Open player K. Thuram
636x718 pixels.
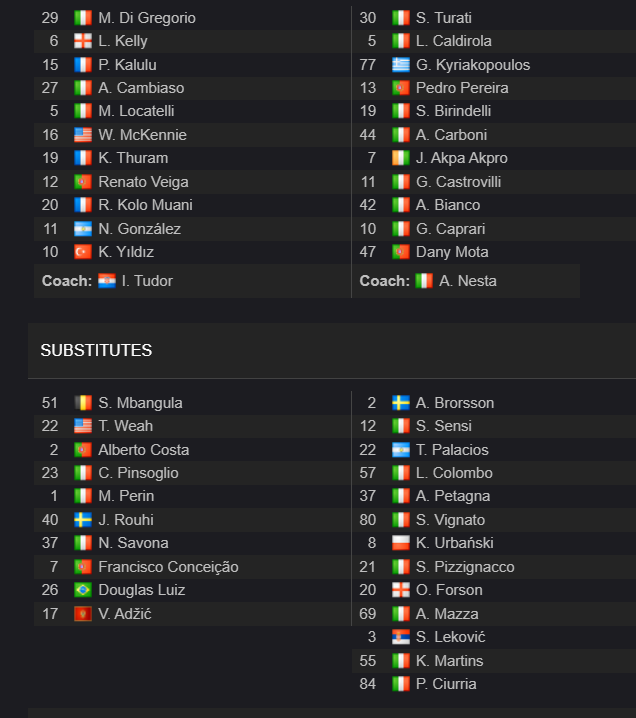tap(133, 158)
